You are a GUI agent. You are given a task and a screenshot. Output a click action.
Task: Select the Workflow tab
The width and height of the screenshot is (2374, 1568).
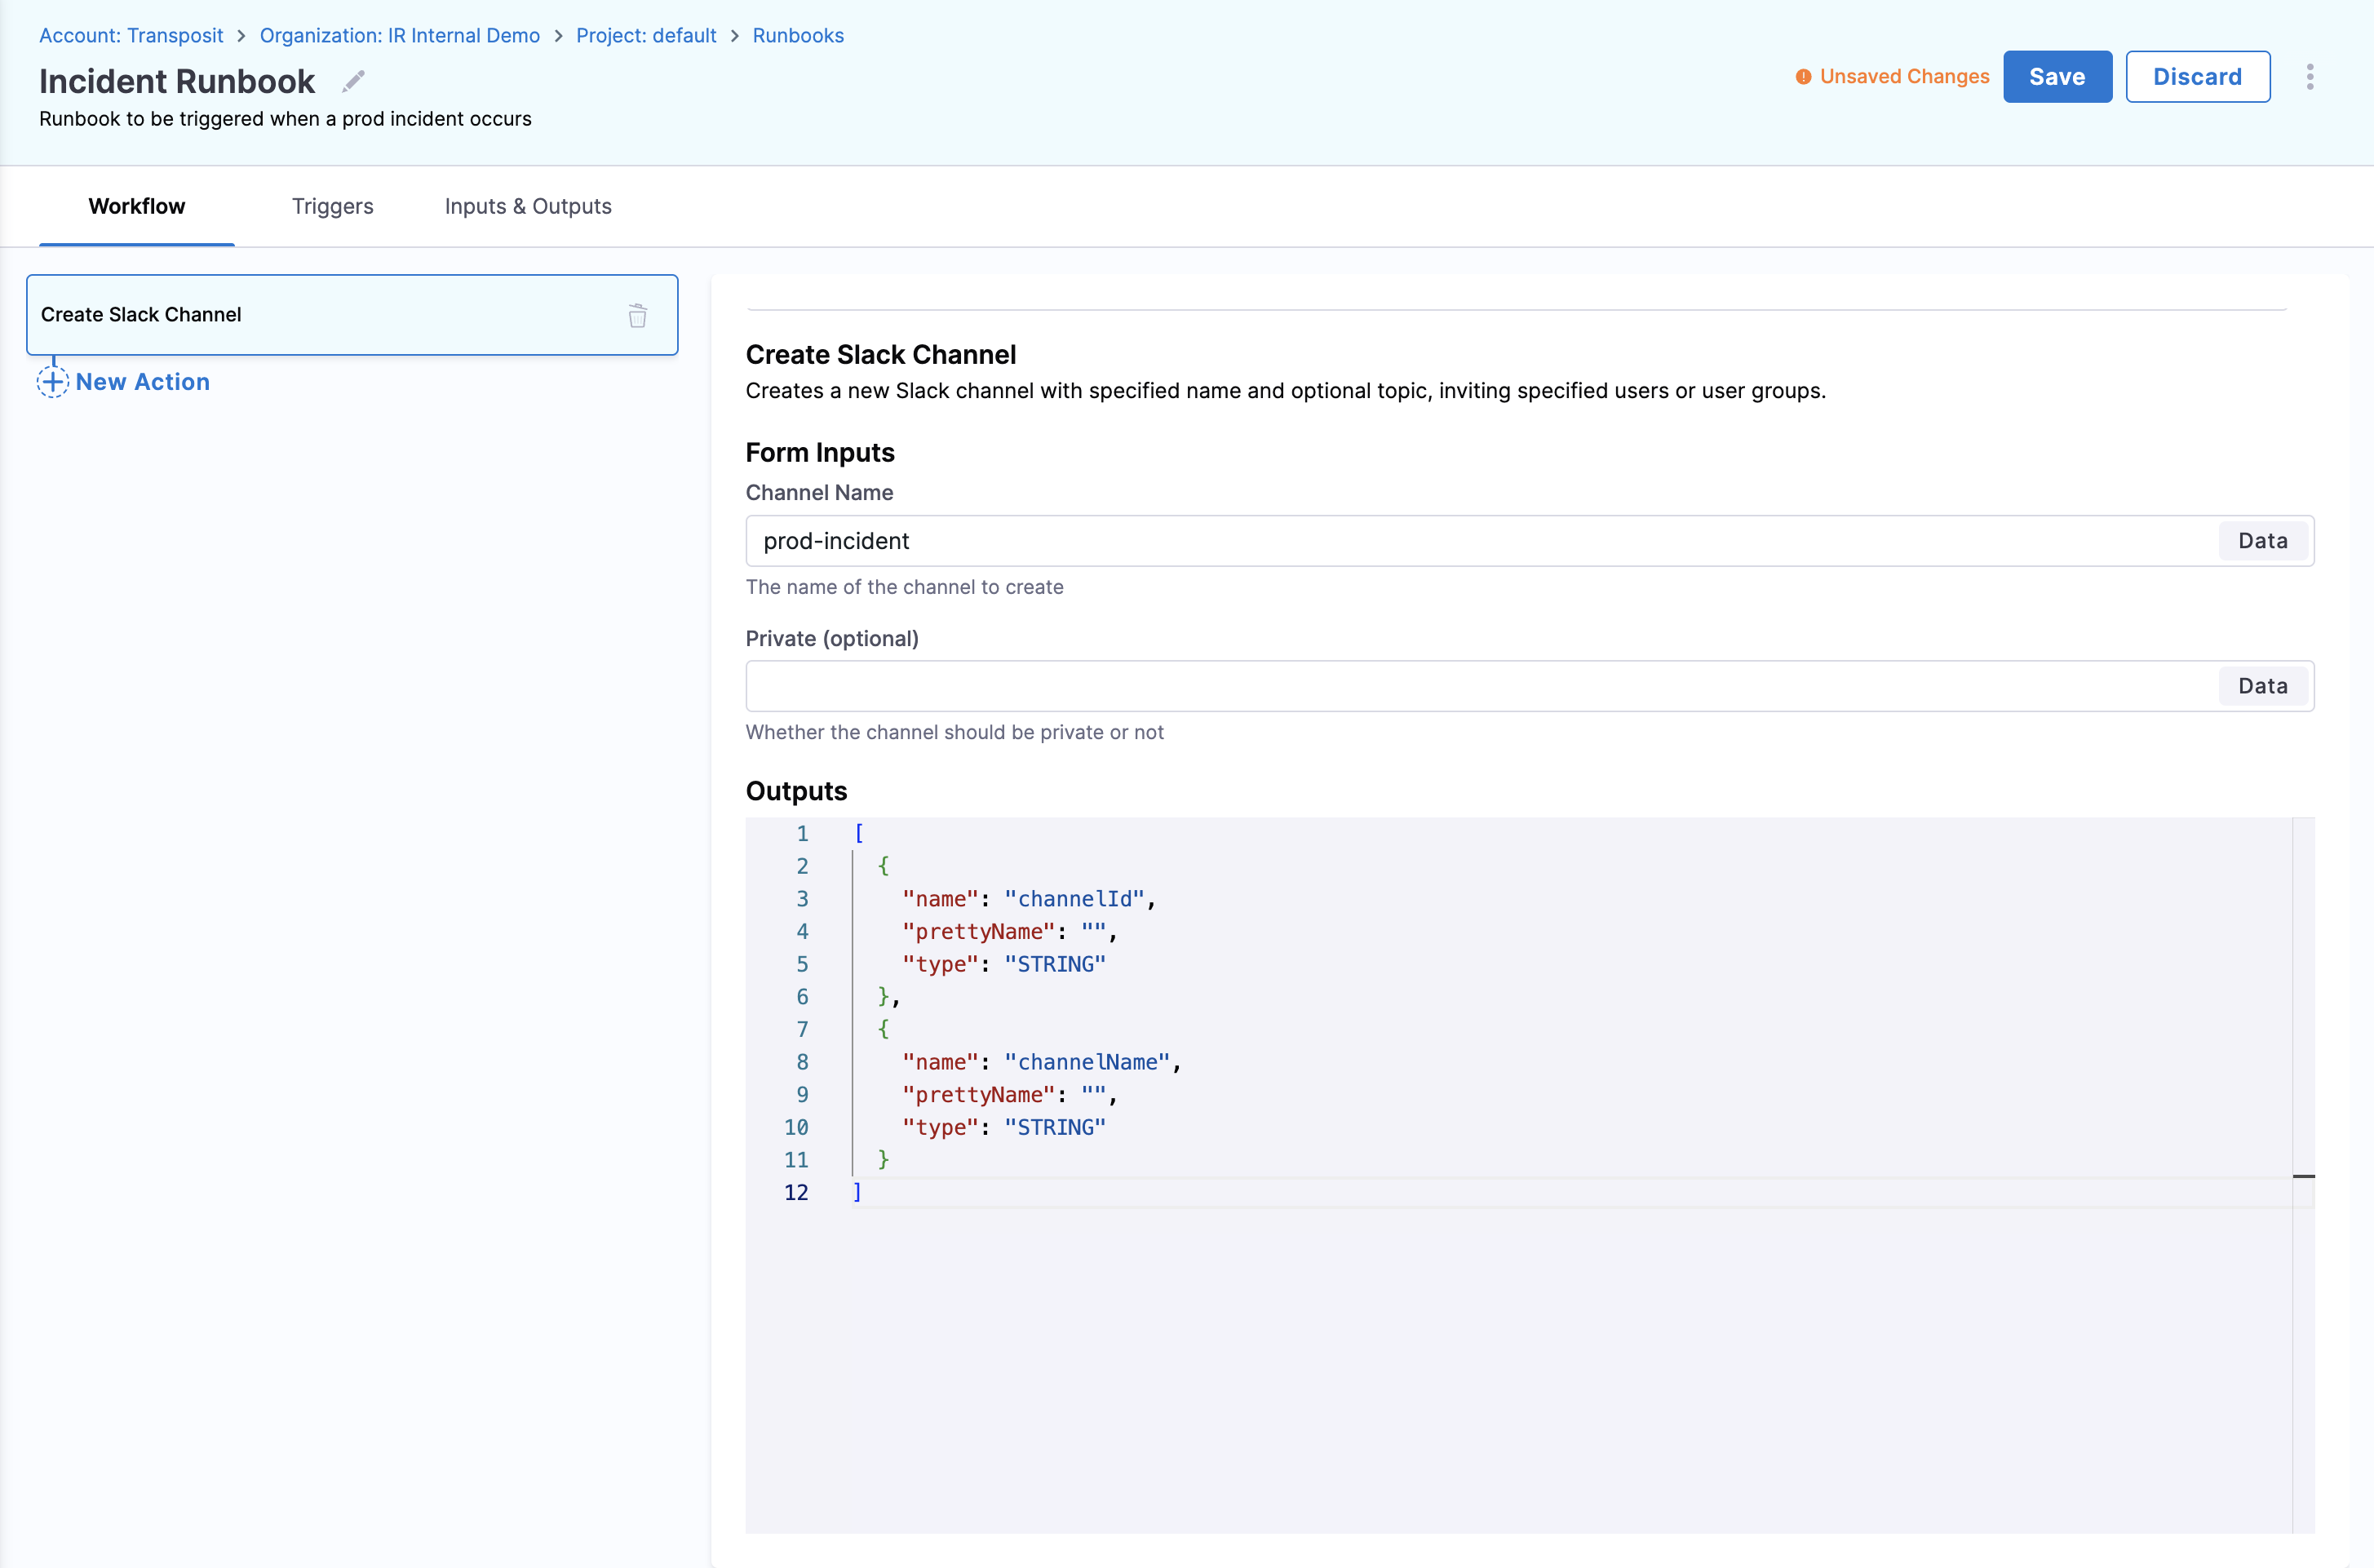tap(136, 206)
